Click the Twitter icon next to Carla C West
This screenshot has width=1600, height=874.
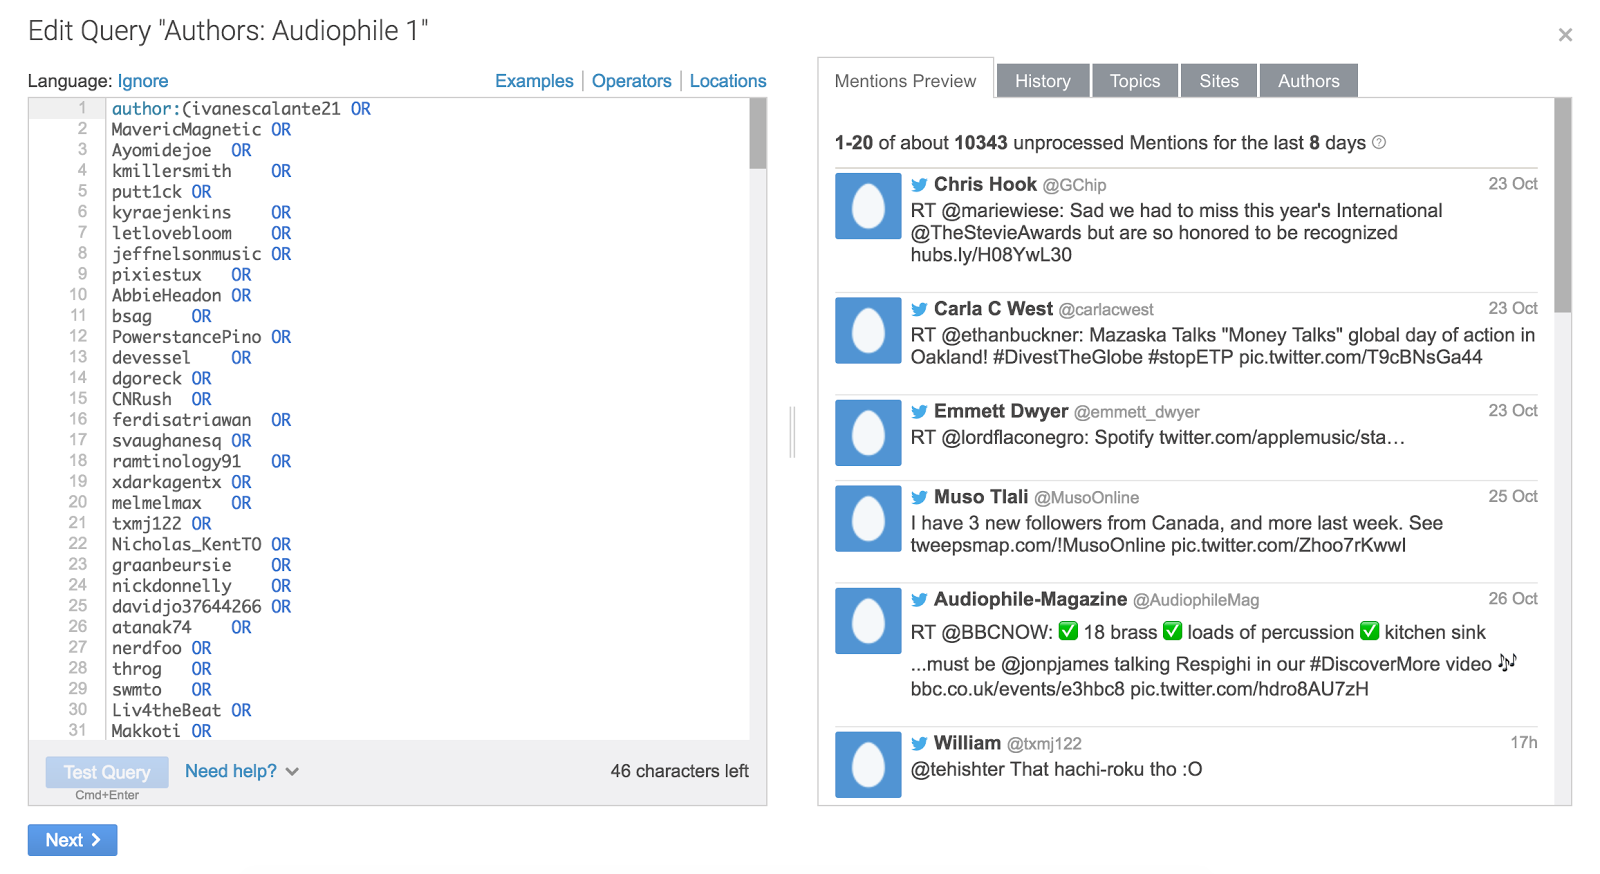tap(919, 310)
